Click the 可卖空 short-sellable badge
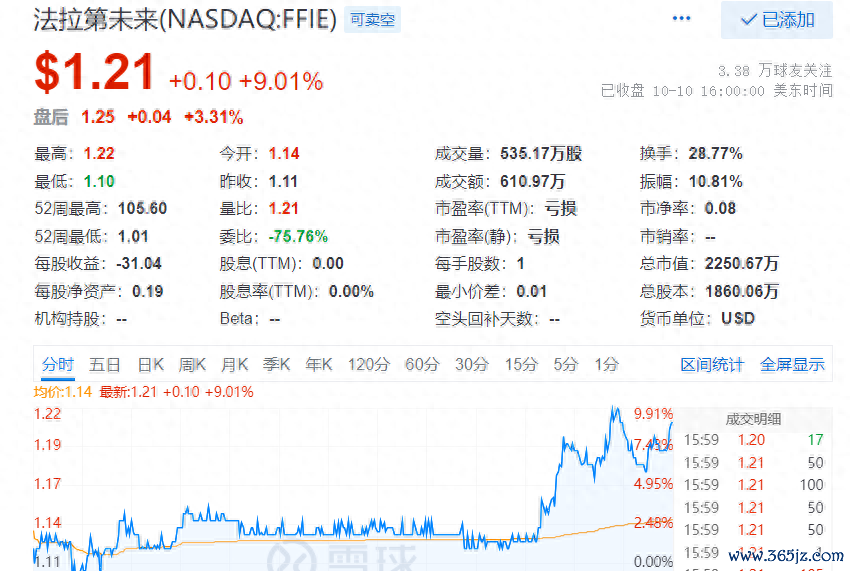The width and height of the screenshot is (851, 571). (372, 20)
